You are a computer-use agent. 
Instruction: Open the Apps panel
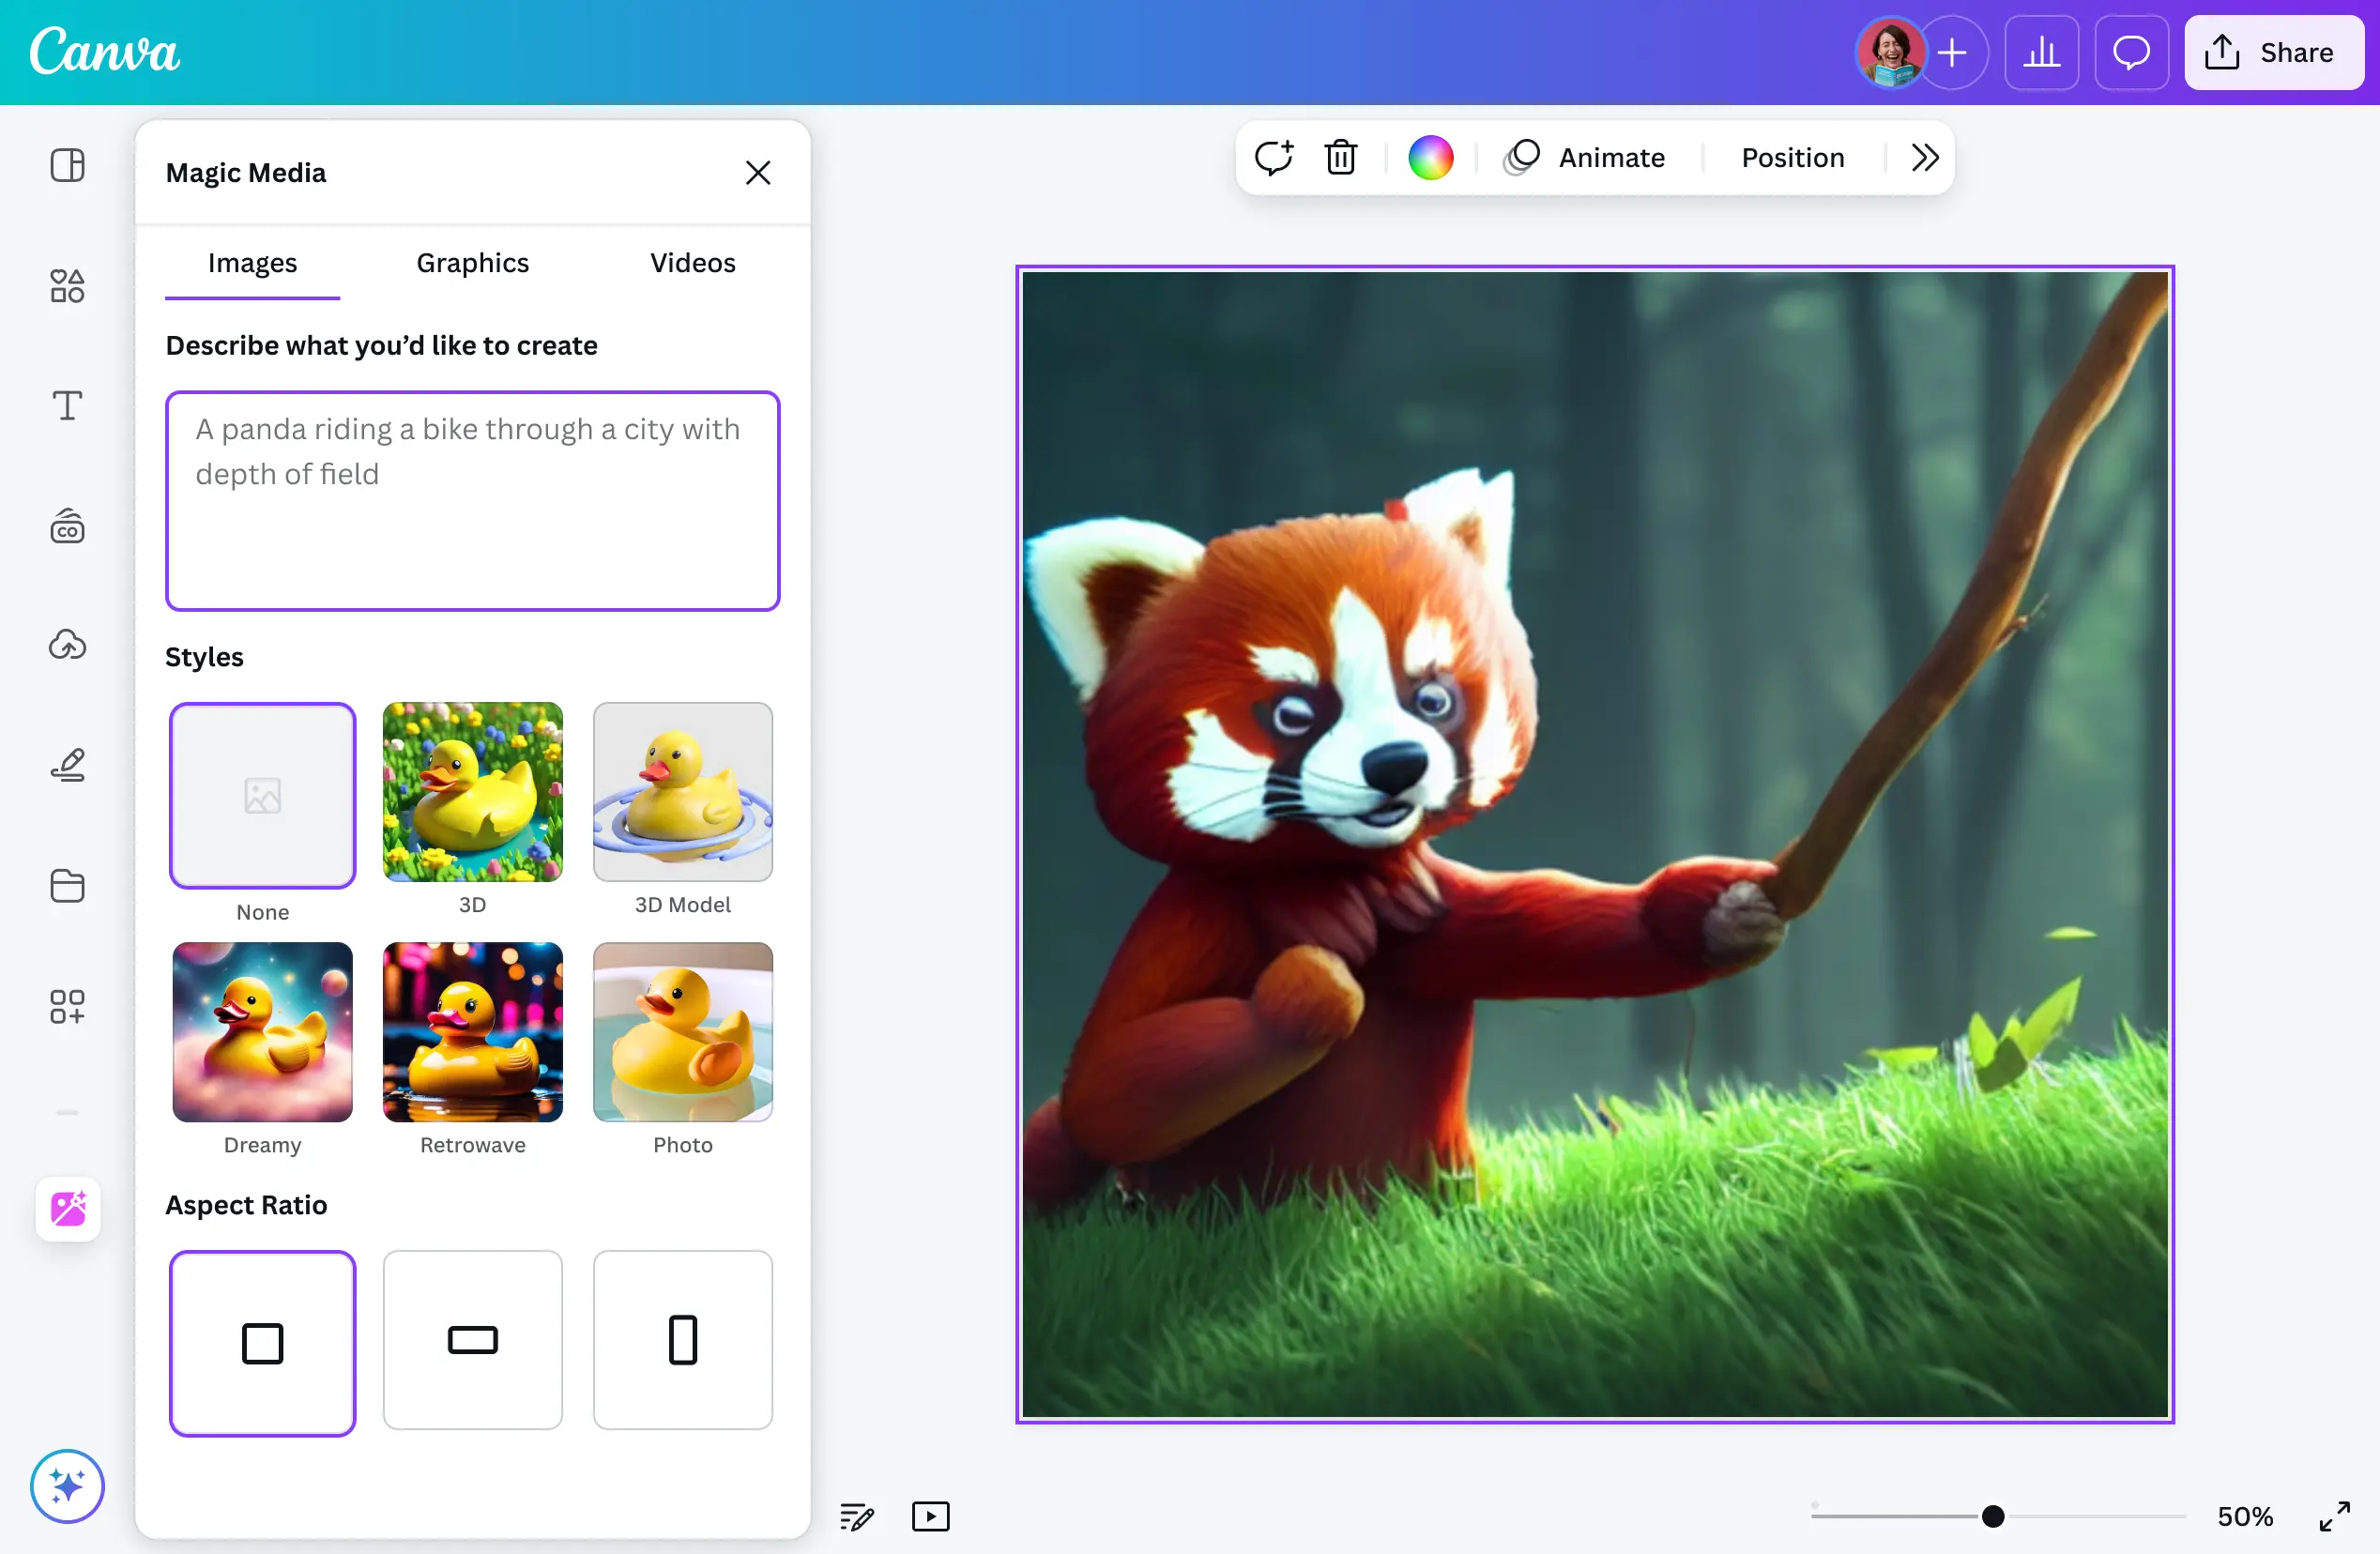[x=66, y=1006]
